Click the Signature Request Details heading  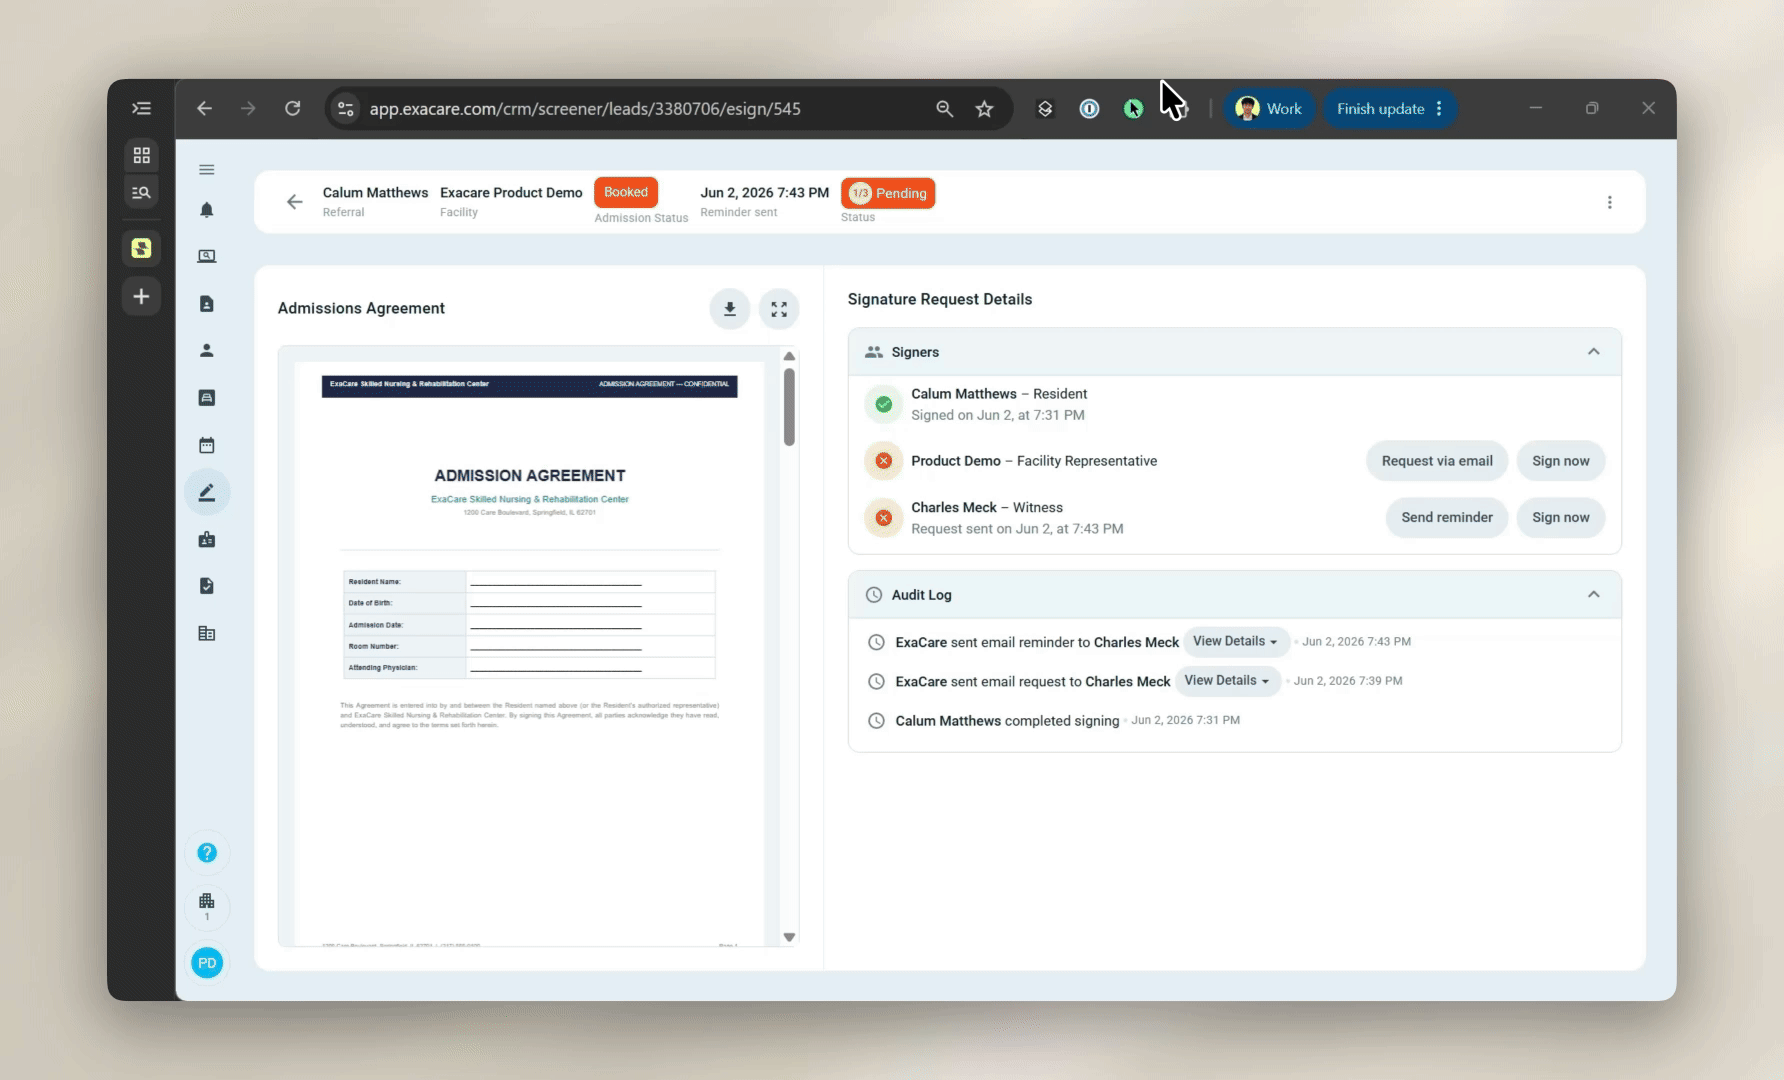tap(939, 299)
